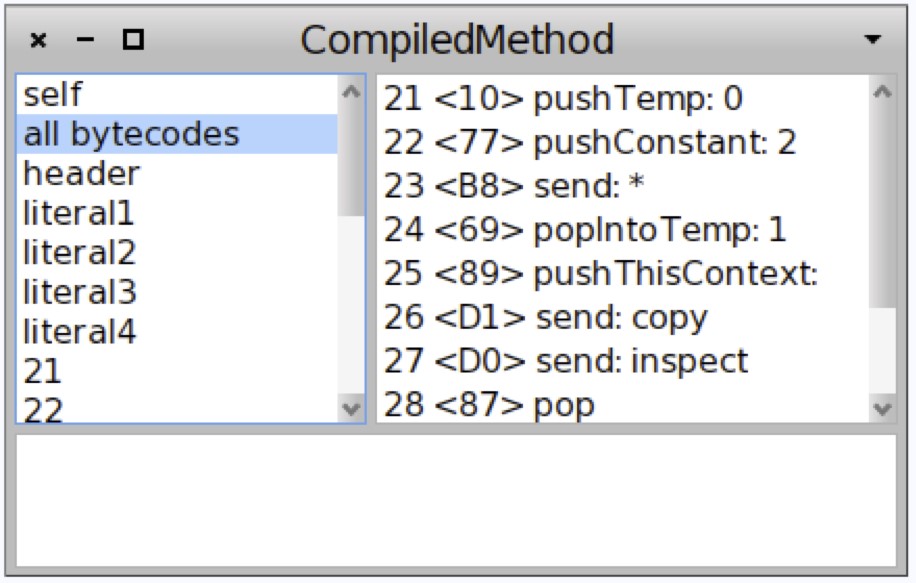Select 'all bytecodes' list entry

click(131, 134)
